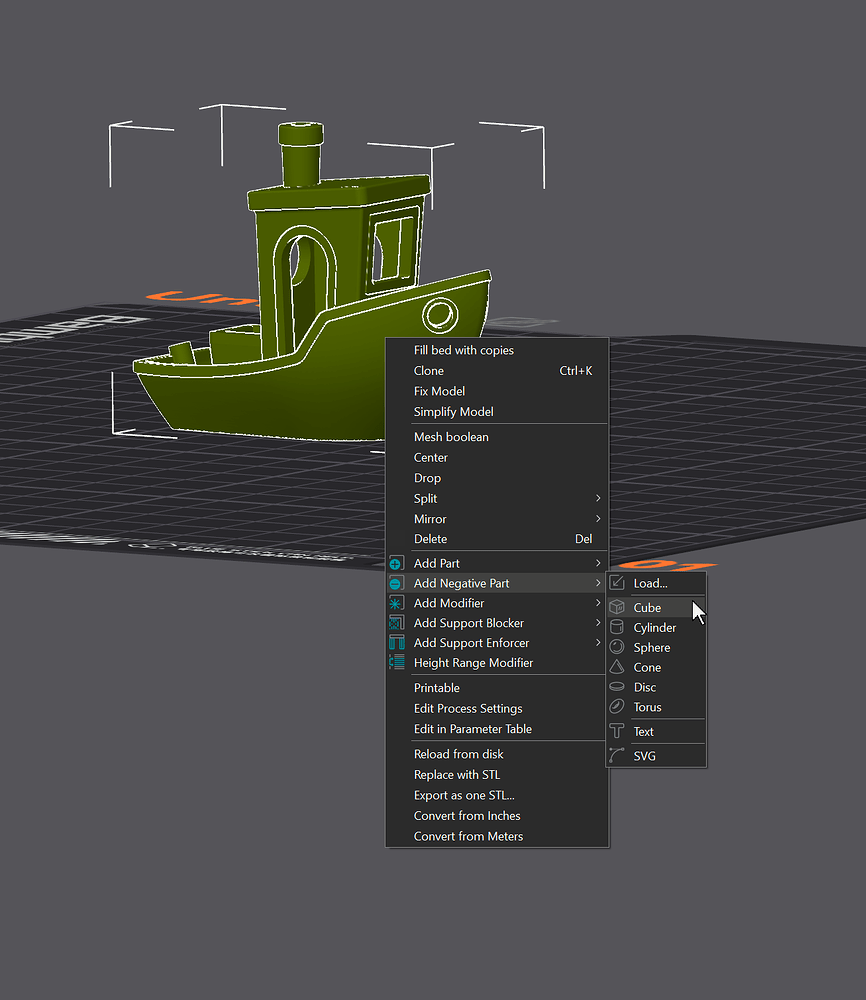Open Edit Process Settings
Viewport: 866px width, 1000px height.
click(x=497, y=708)
